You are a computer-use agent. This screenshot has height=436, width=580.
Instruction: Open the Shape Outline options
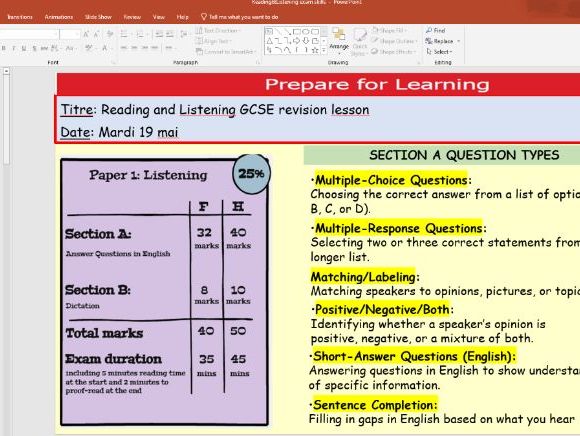click(x=394, y=41)
